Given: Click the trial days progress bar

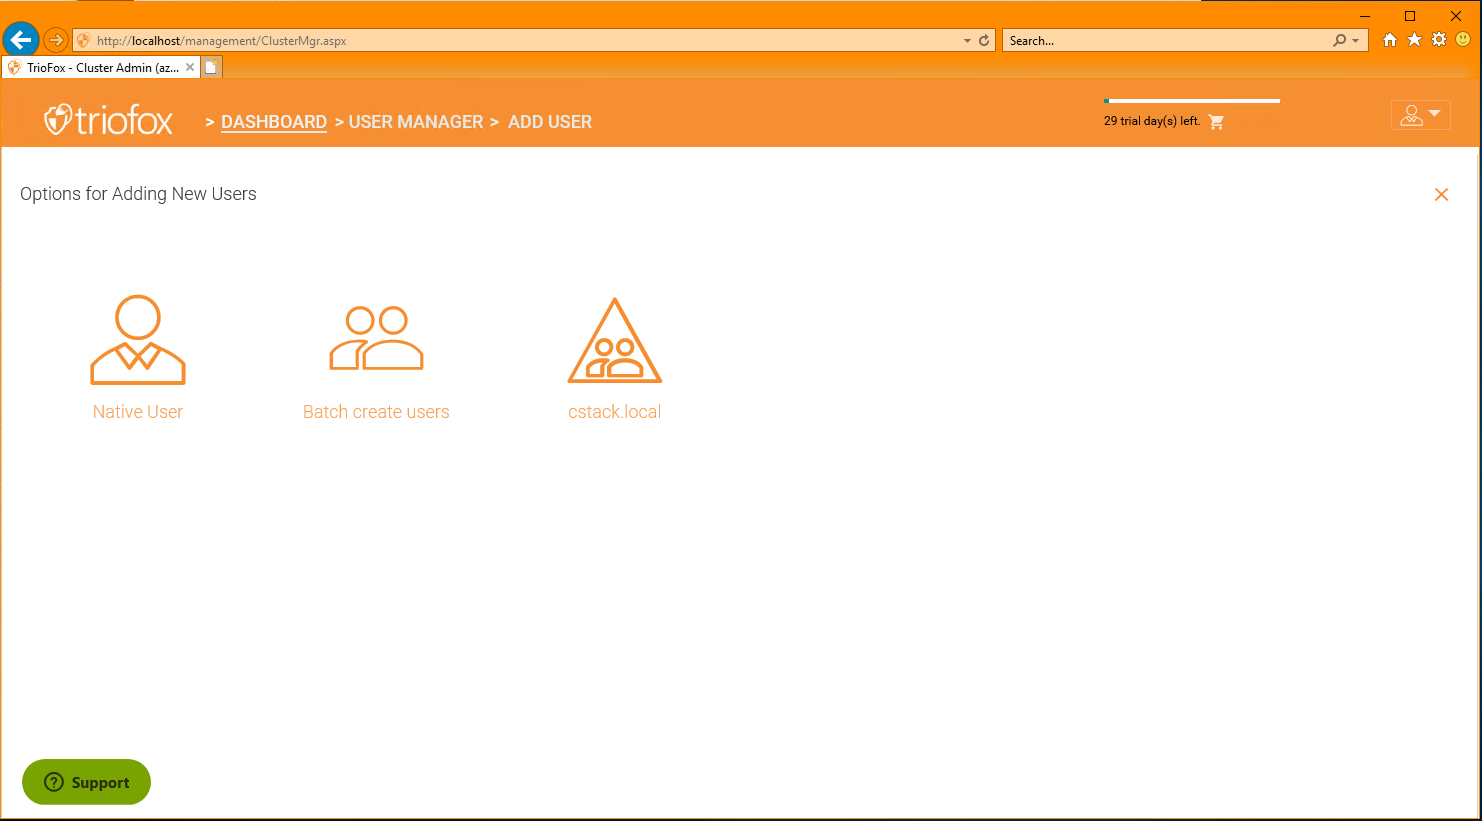Looking at the screenshot, I should pos(1192,101).
